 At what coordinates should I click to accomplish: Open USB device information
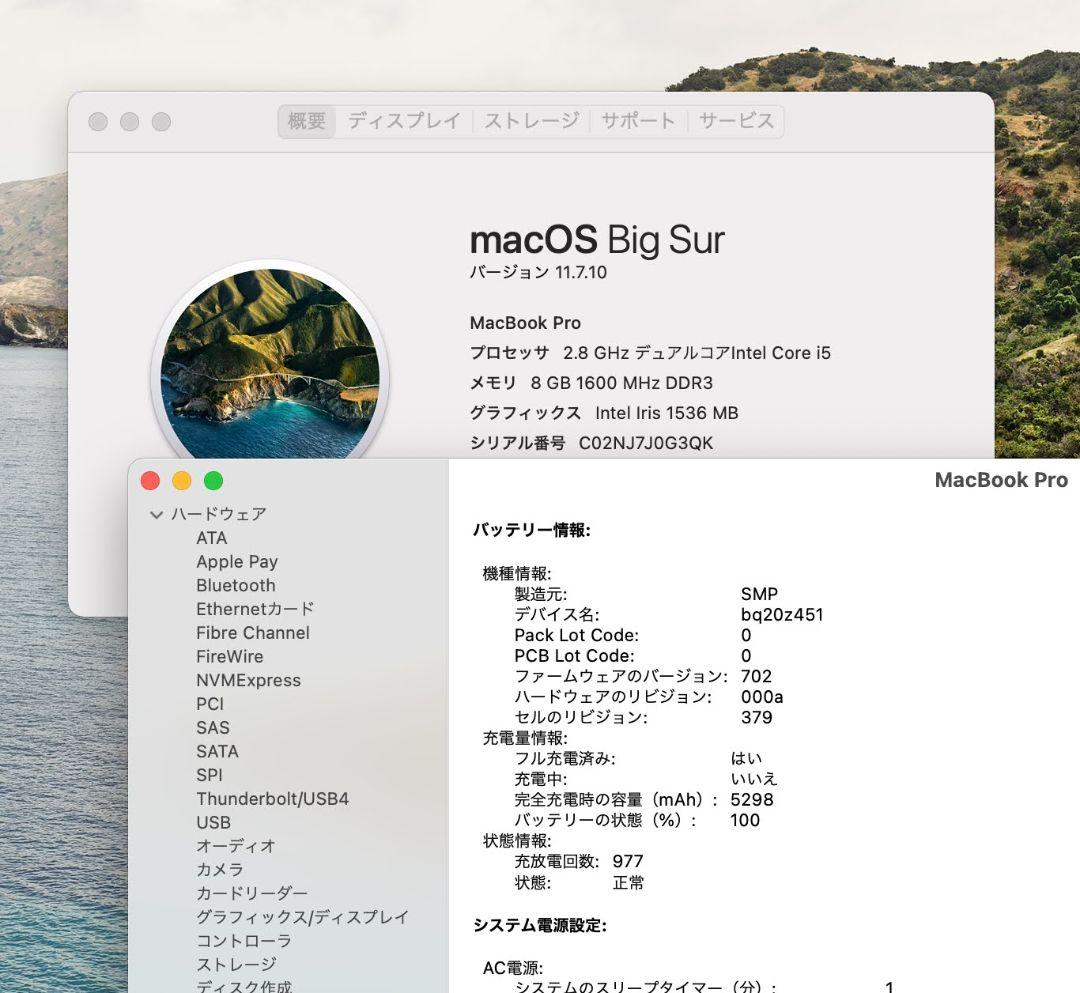pos(213,823)
